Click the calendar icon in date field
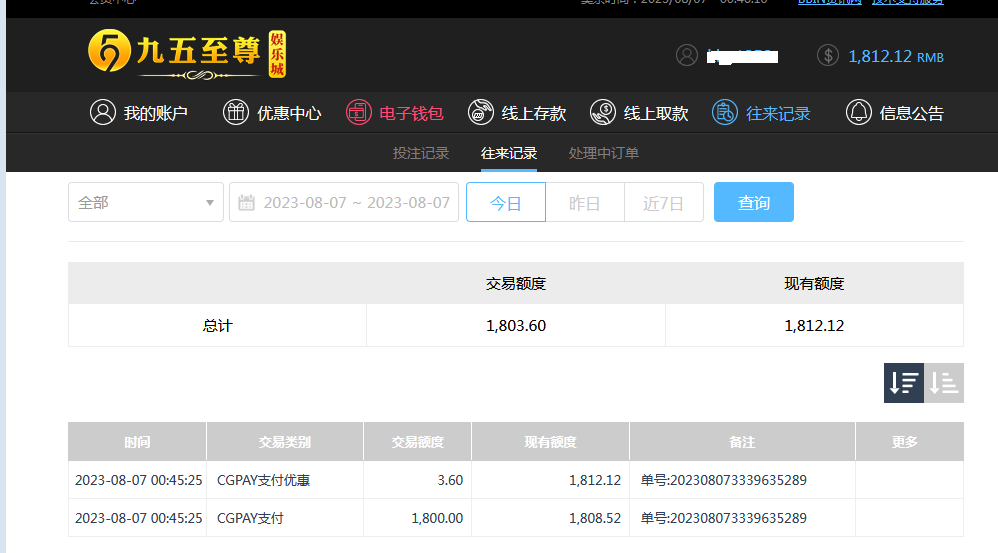Image resolution: width=998 pixels, height=553 pixels. pyautogui.click(x=246, y=202)
